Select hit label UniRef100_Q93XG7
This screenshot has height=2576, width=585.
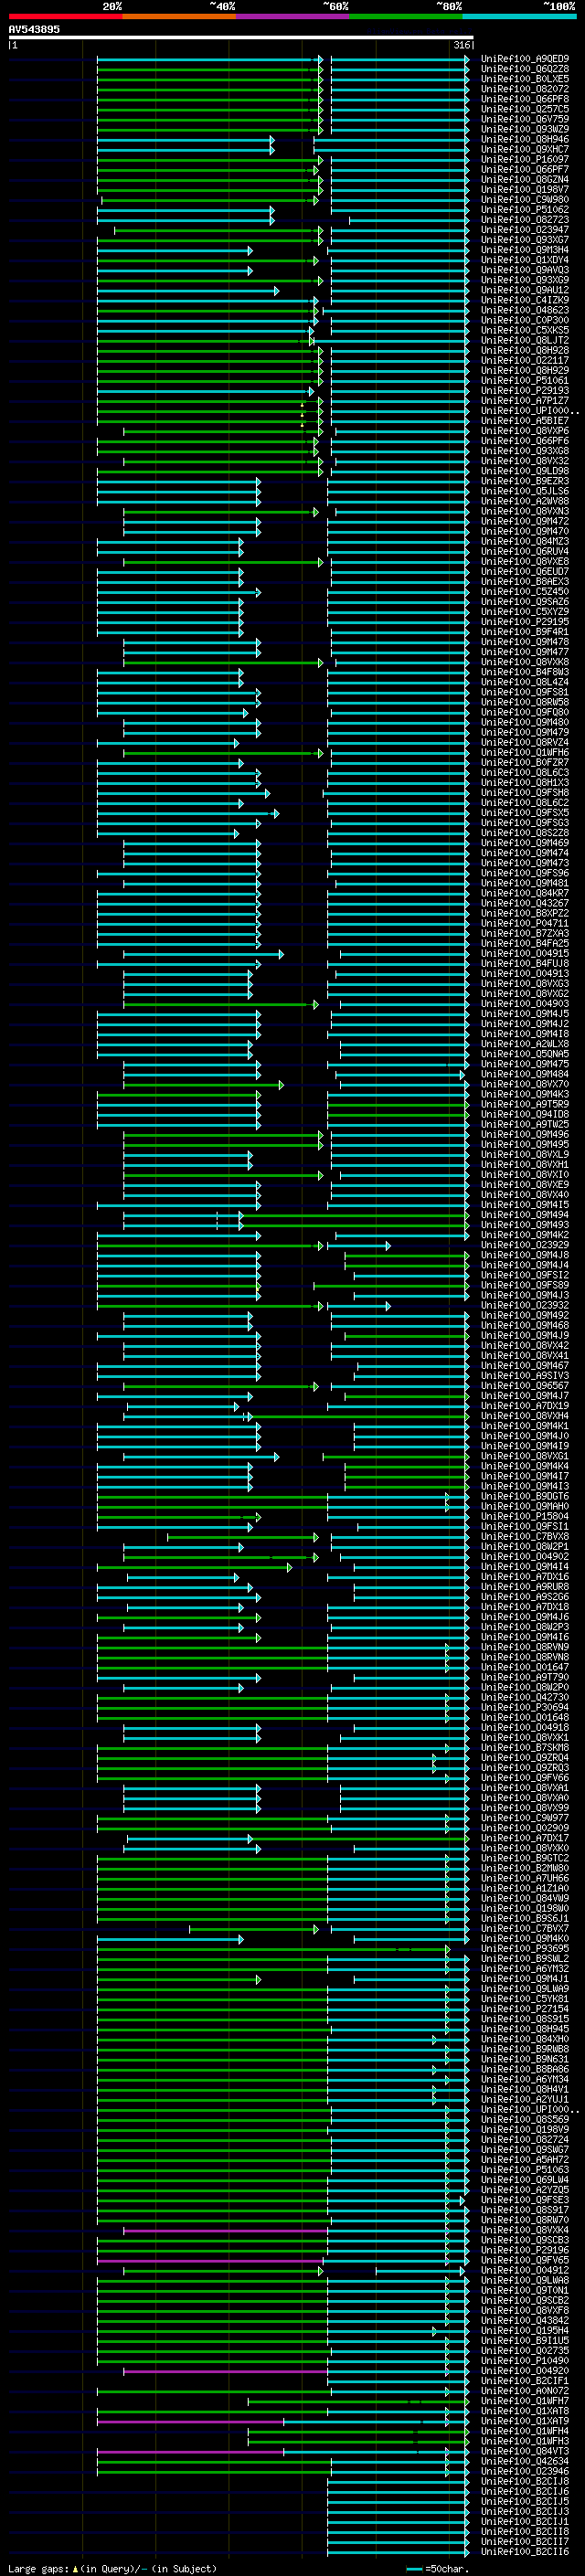(x=525, y=240)
